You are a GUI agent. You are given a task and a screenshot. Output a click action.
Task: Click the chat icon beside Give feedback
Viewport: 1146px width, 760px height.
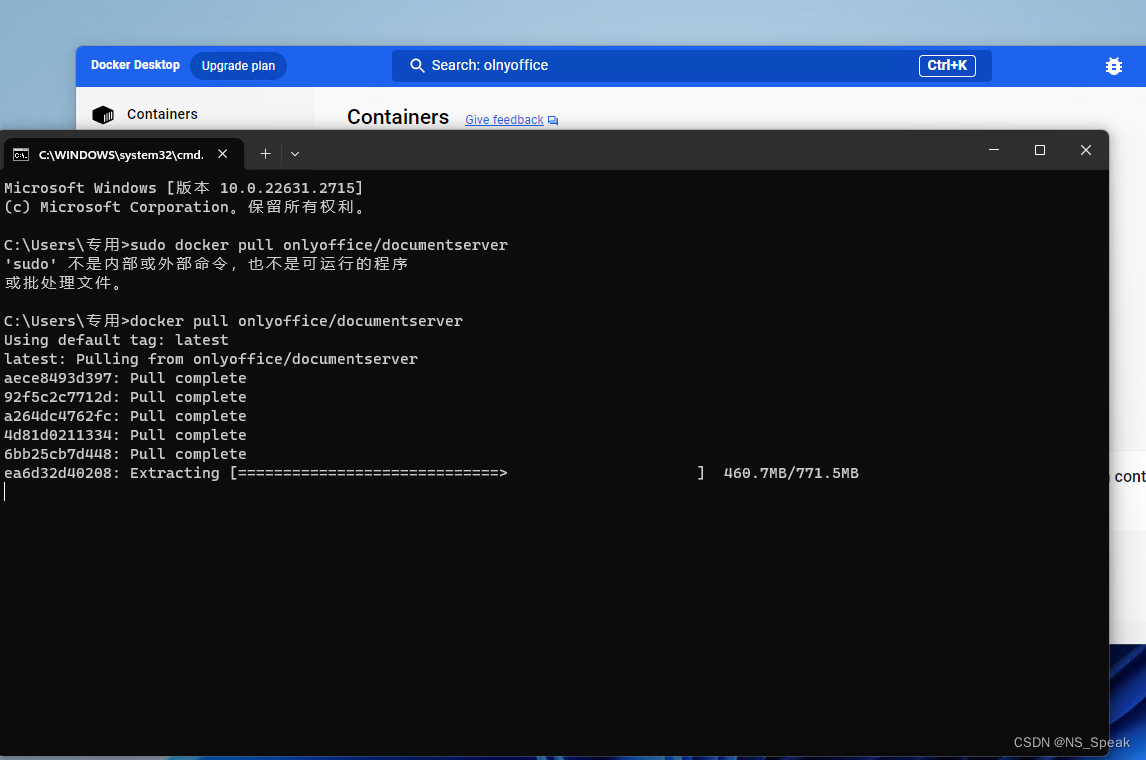tap(553, 119)
